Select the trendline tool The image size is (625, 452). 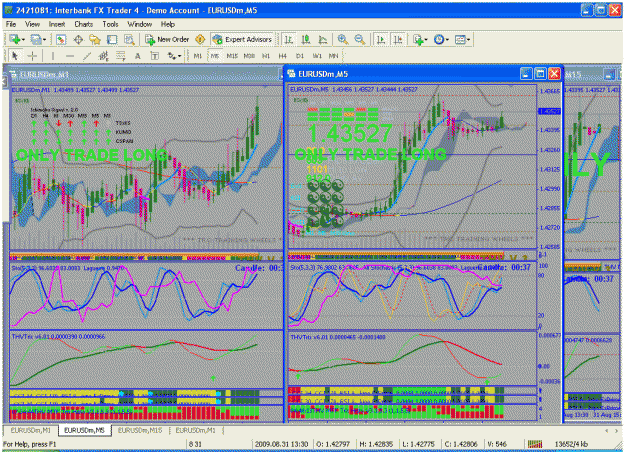87,56
